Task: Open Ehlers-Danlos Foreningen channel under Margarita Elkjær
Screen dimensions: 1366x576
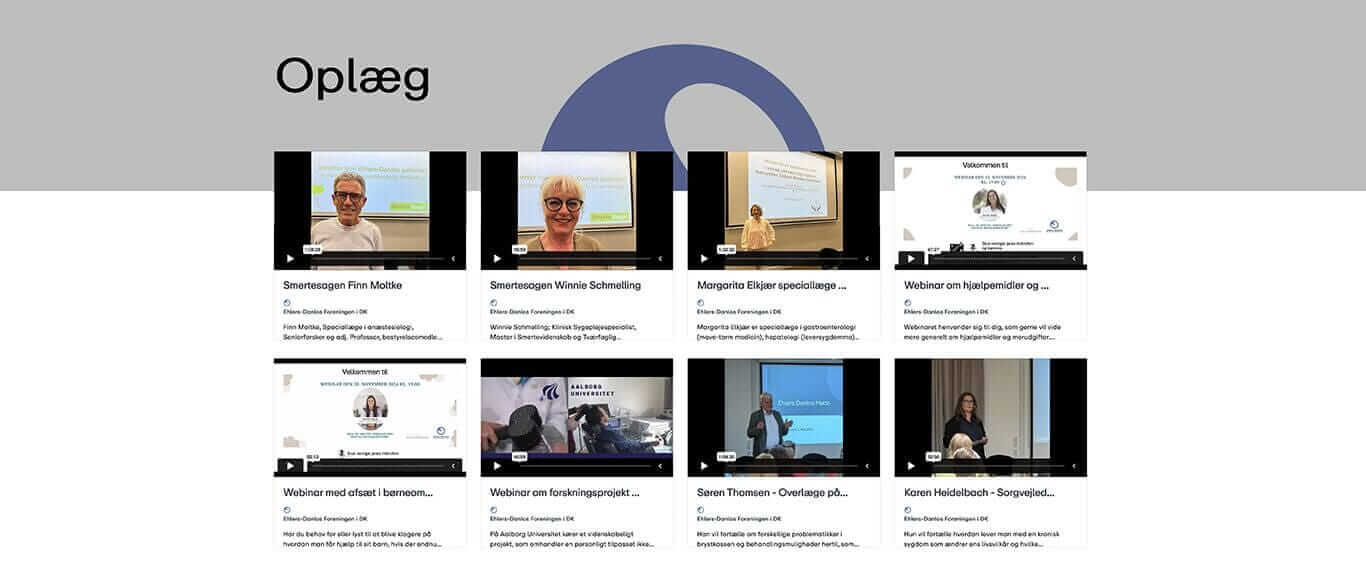Action: [739, 312]
